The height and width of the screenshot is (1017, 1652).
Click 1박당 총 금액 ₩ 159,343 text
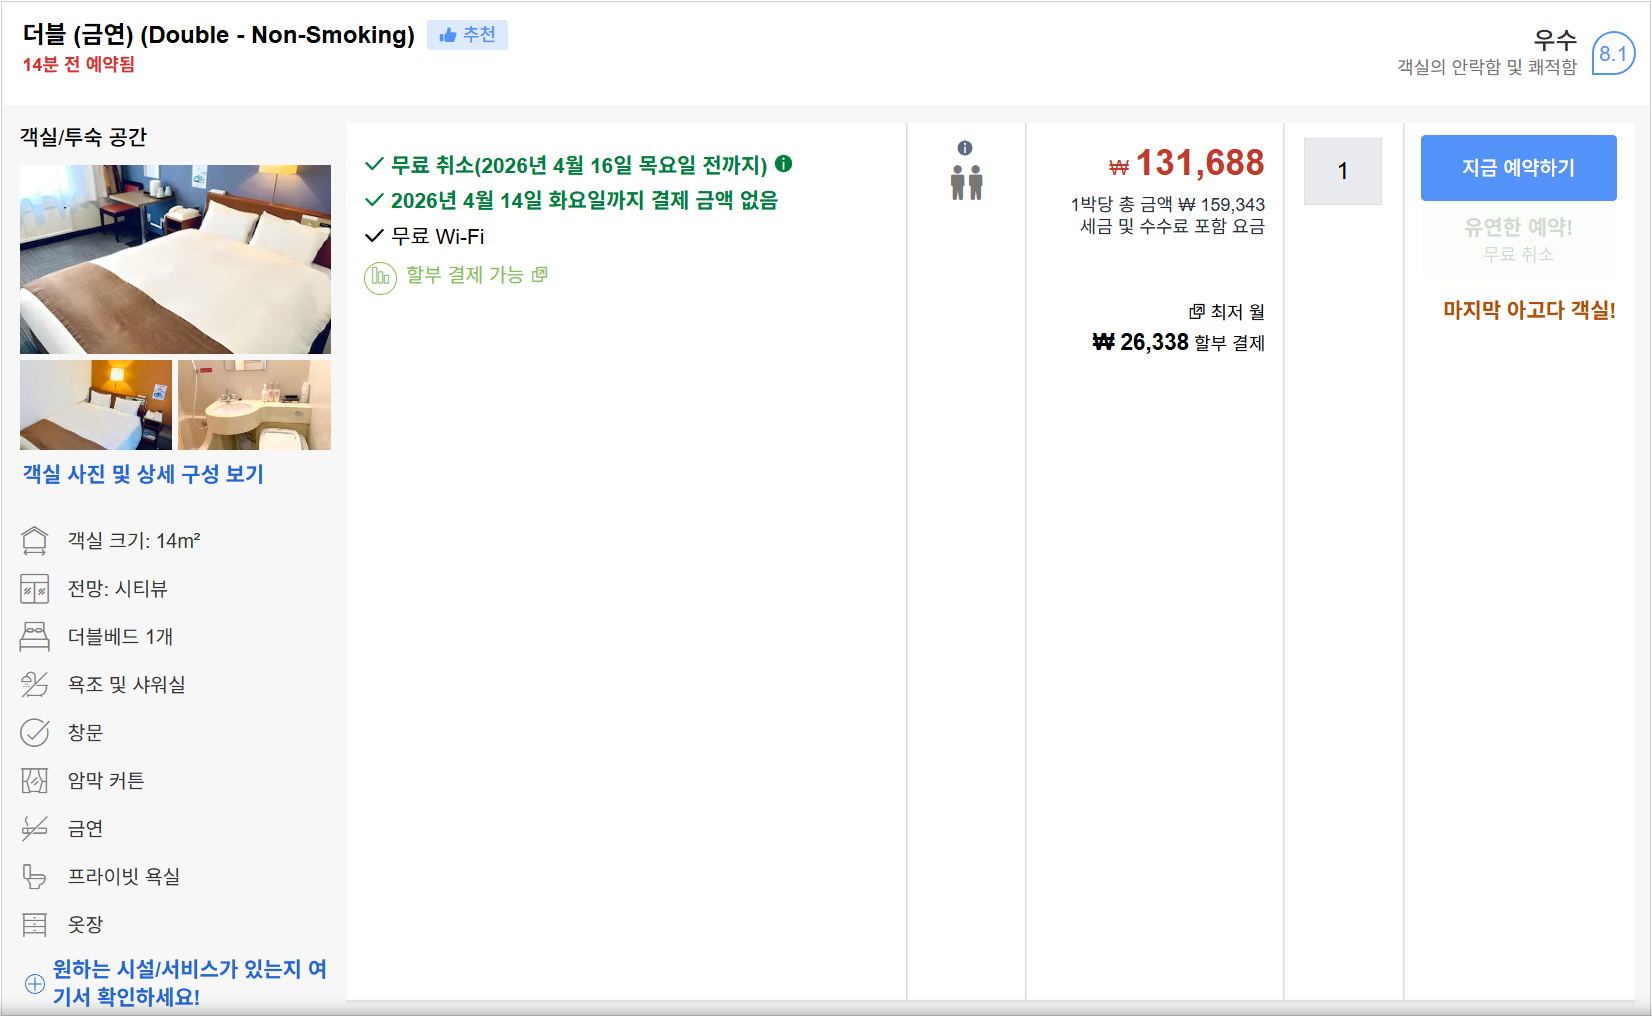(x=1167, y=204)
